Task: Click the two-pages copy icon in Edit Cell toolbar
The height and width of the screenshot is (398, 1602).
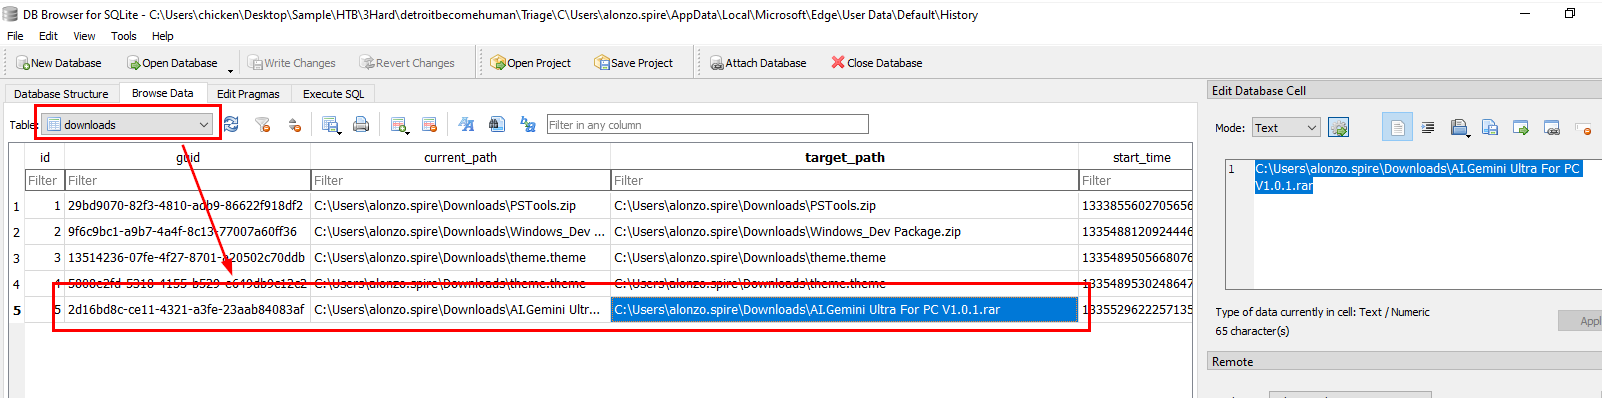Action: click(1490, 128)
